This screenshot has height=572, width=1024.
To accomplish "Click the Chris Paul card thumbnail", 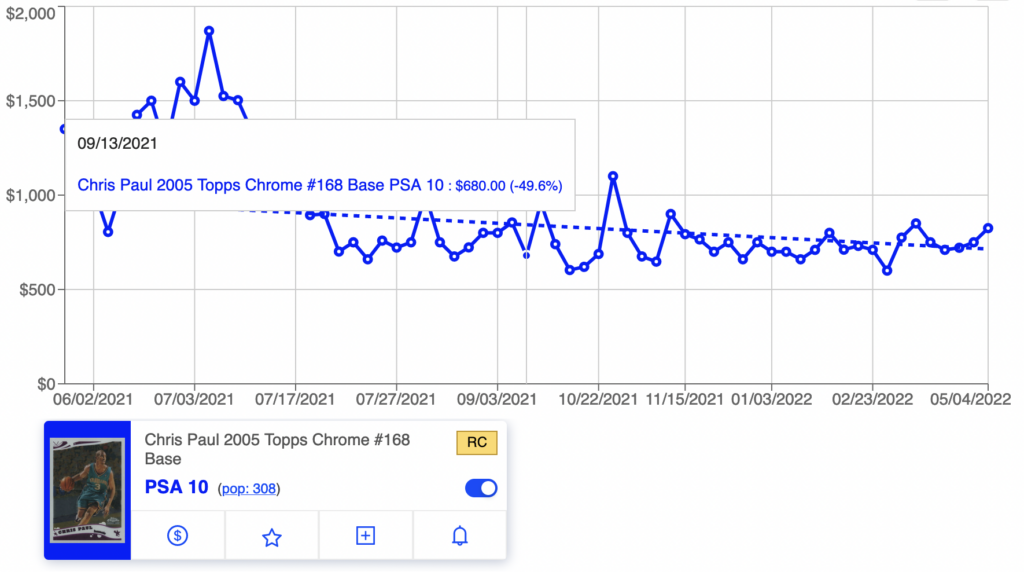I will pyautogui.click(x=88, y=490).
